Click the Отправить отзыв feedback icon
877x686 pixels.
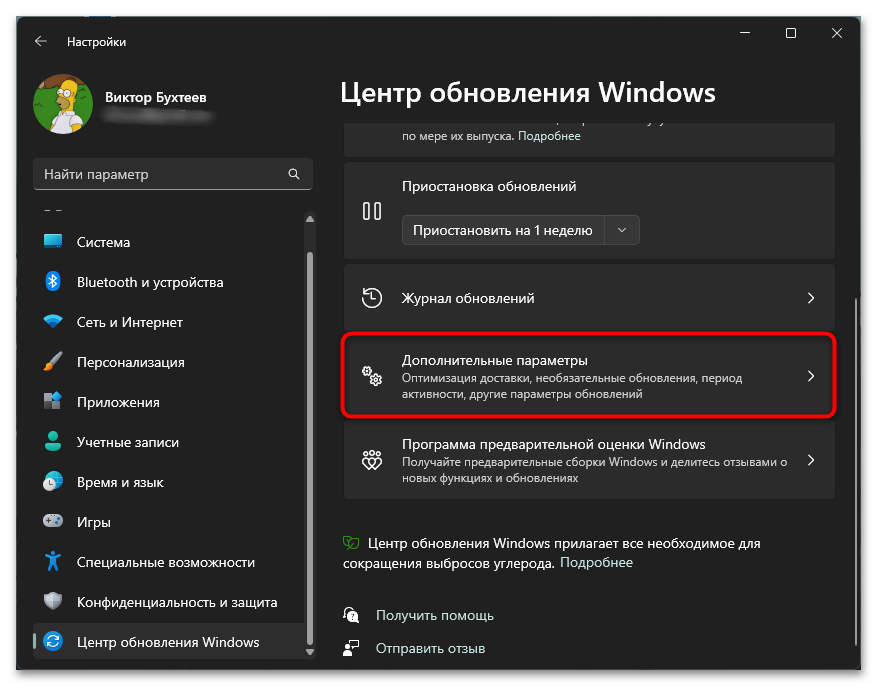pyautogui.click(x=351, y=648)
